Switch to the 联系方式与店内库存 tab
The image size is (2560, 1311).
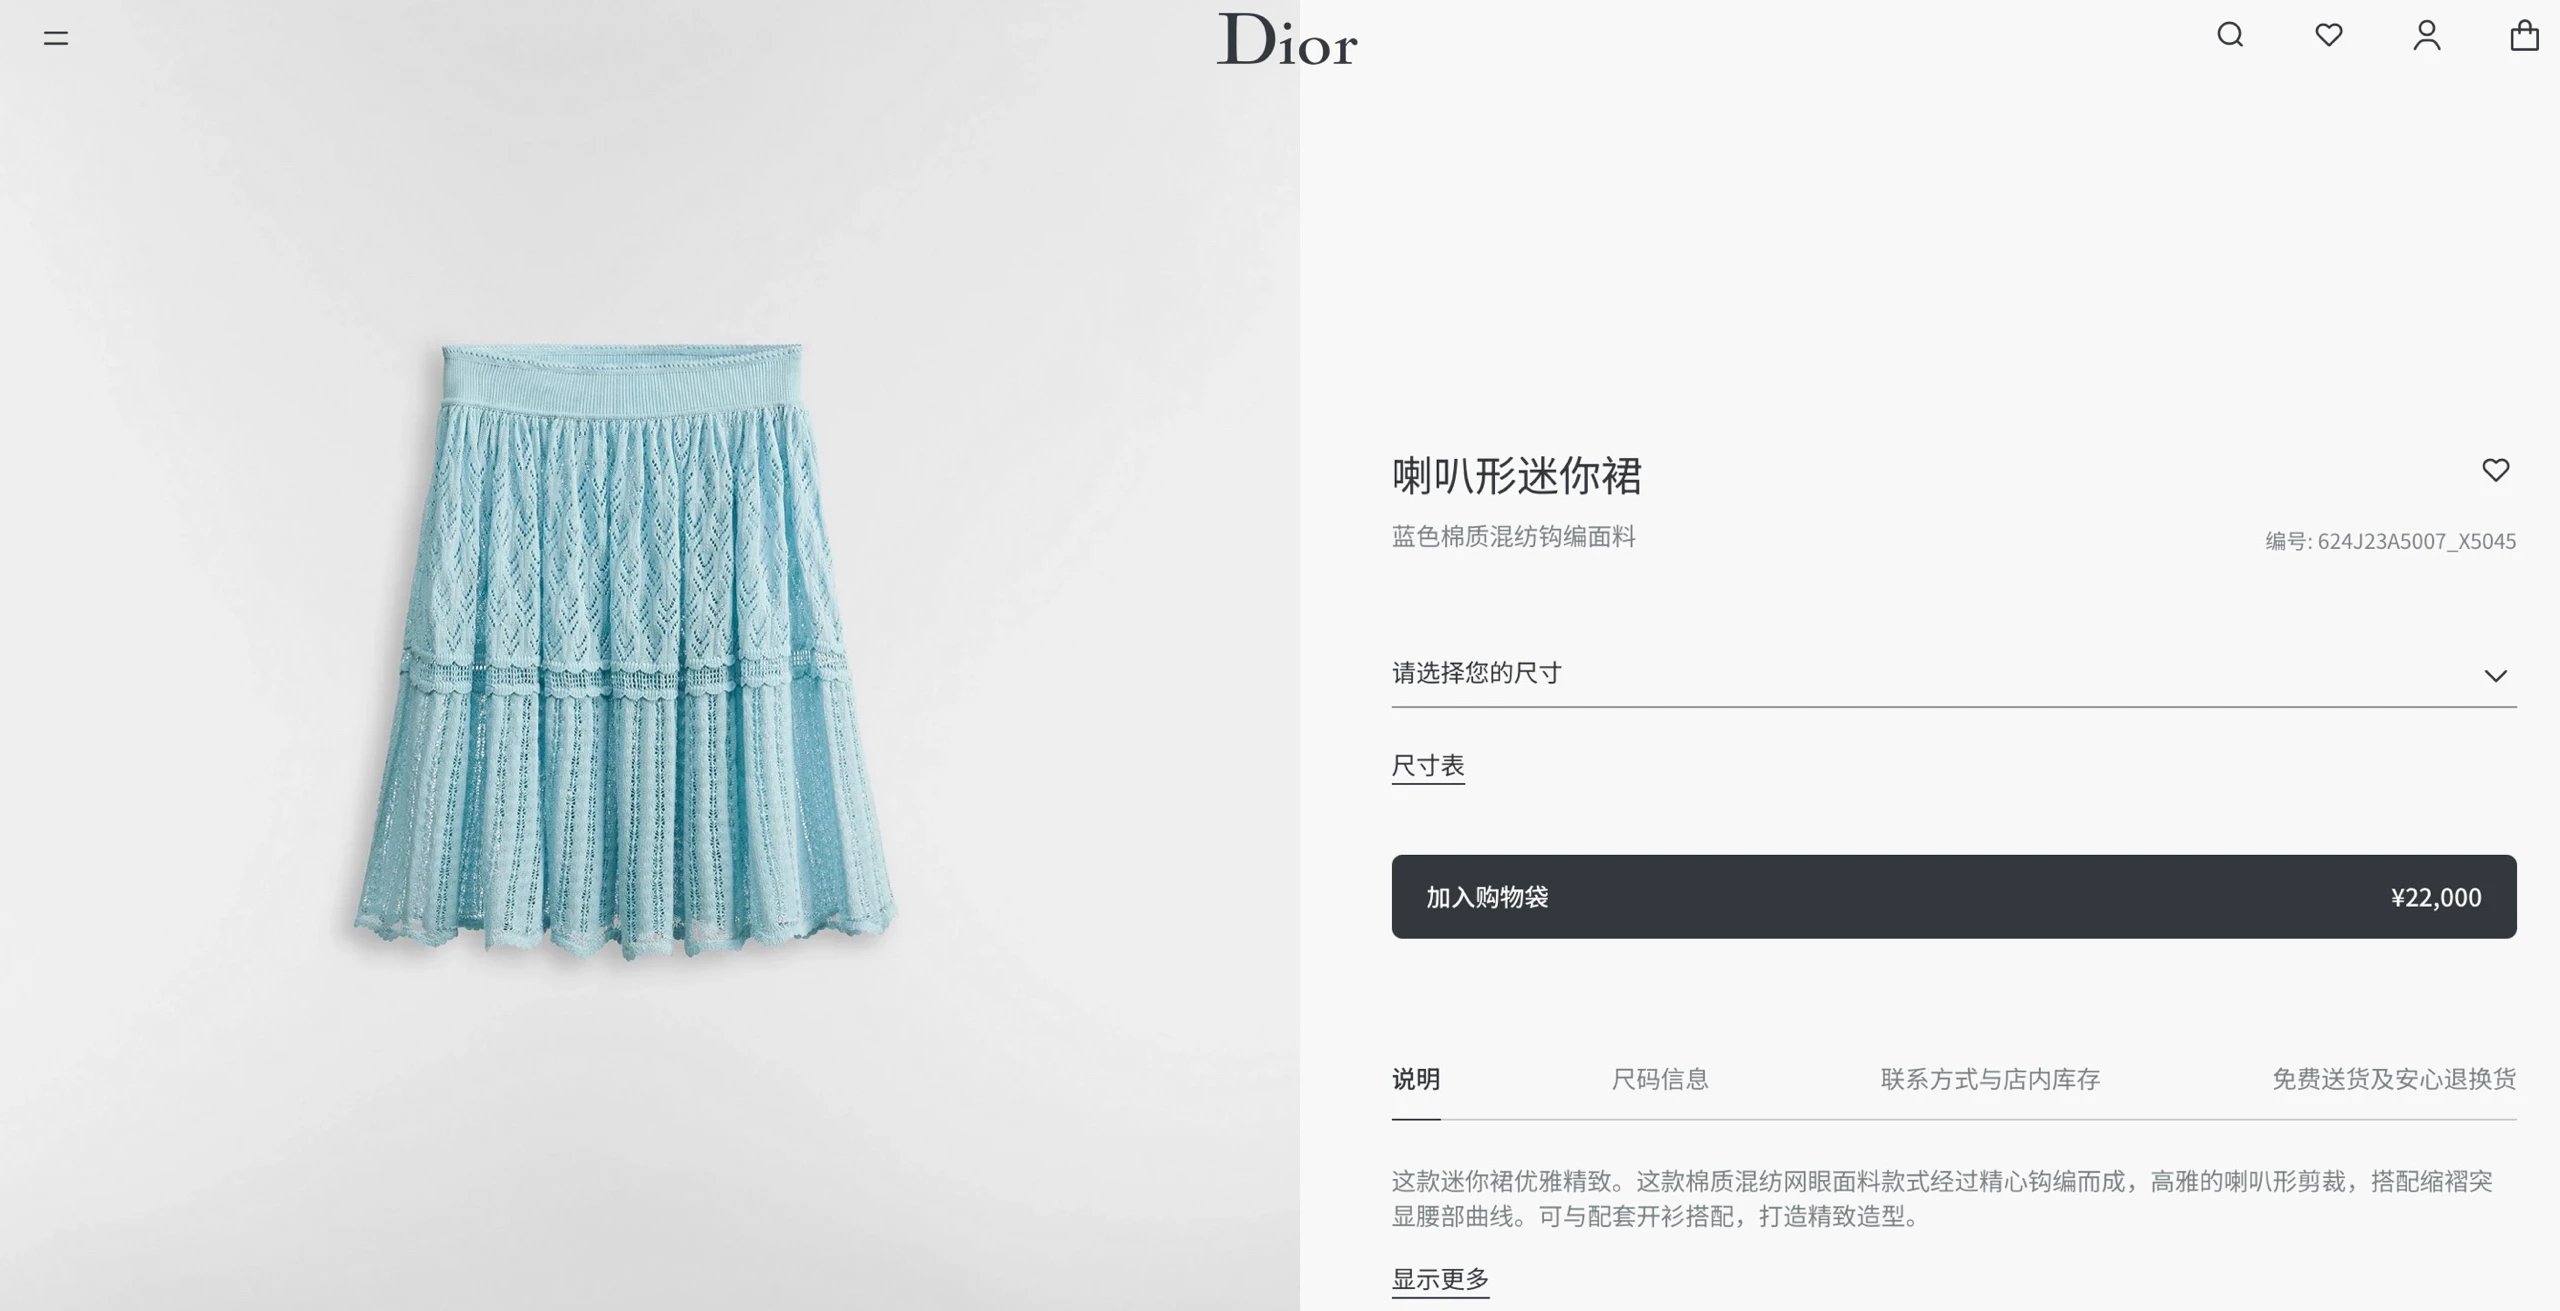1990,1079
